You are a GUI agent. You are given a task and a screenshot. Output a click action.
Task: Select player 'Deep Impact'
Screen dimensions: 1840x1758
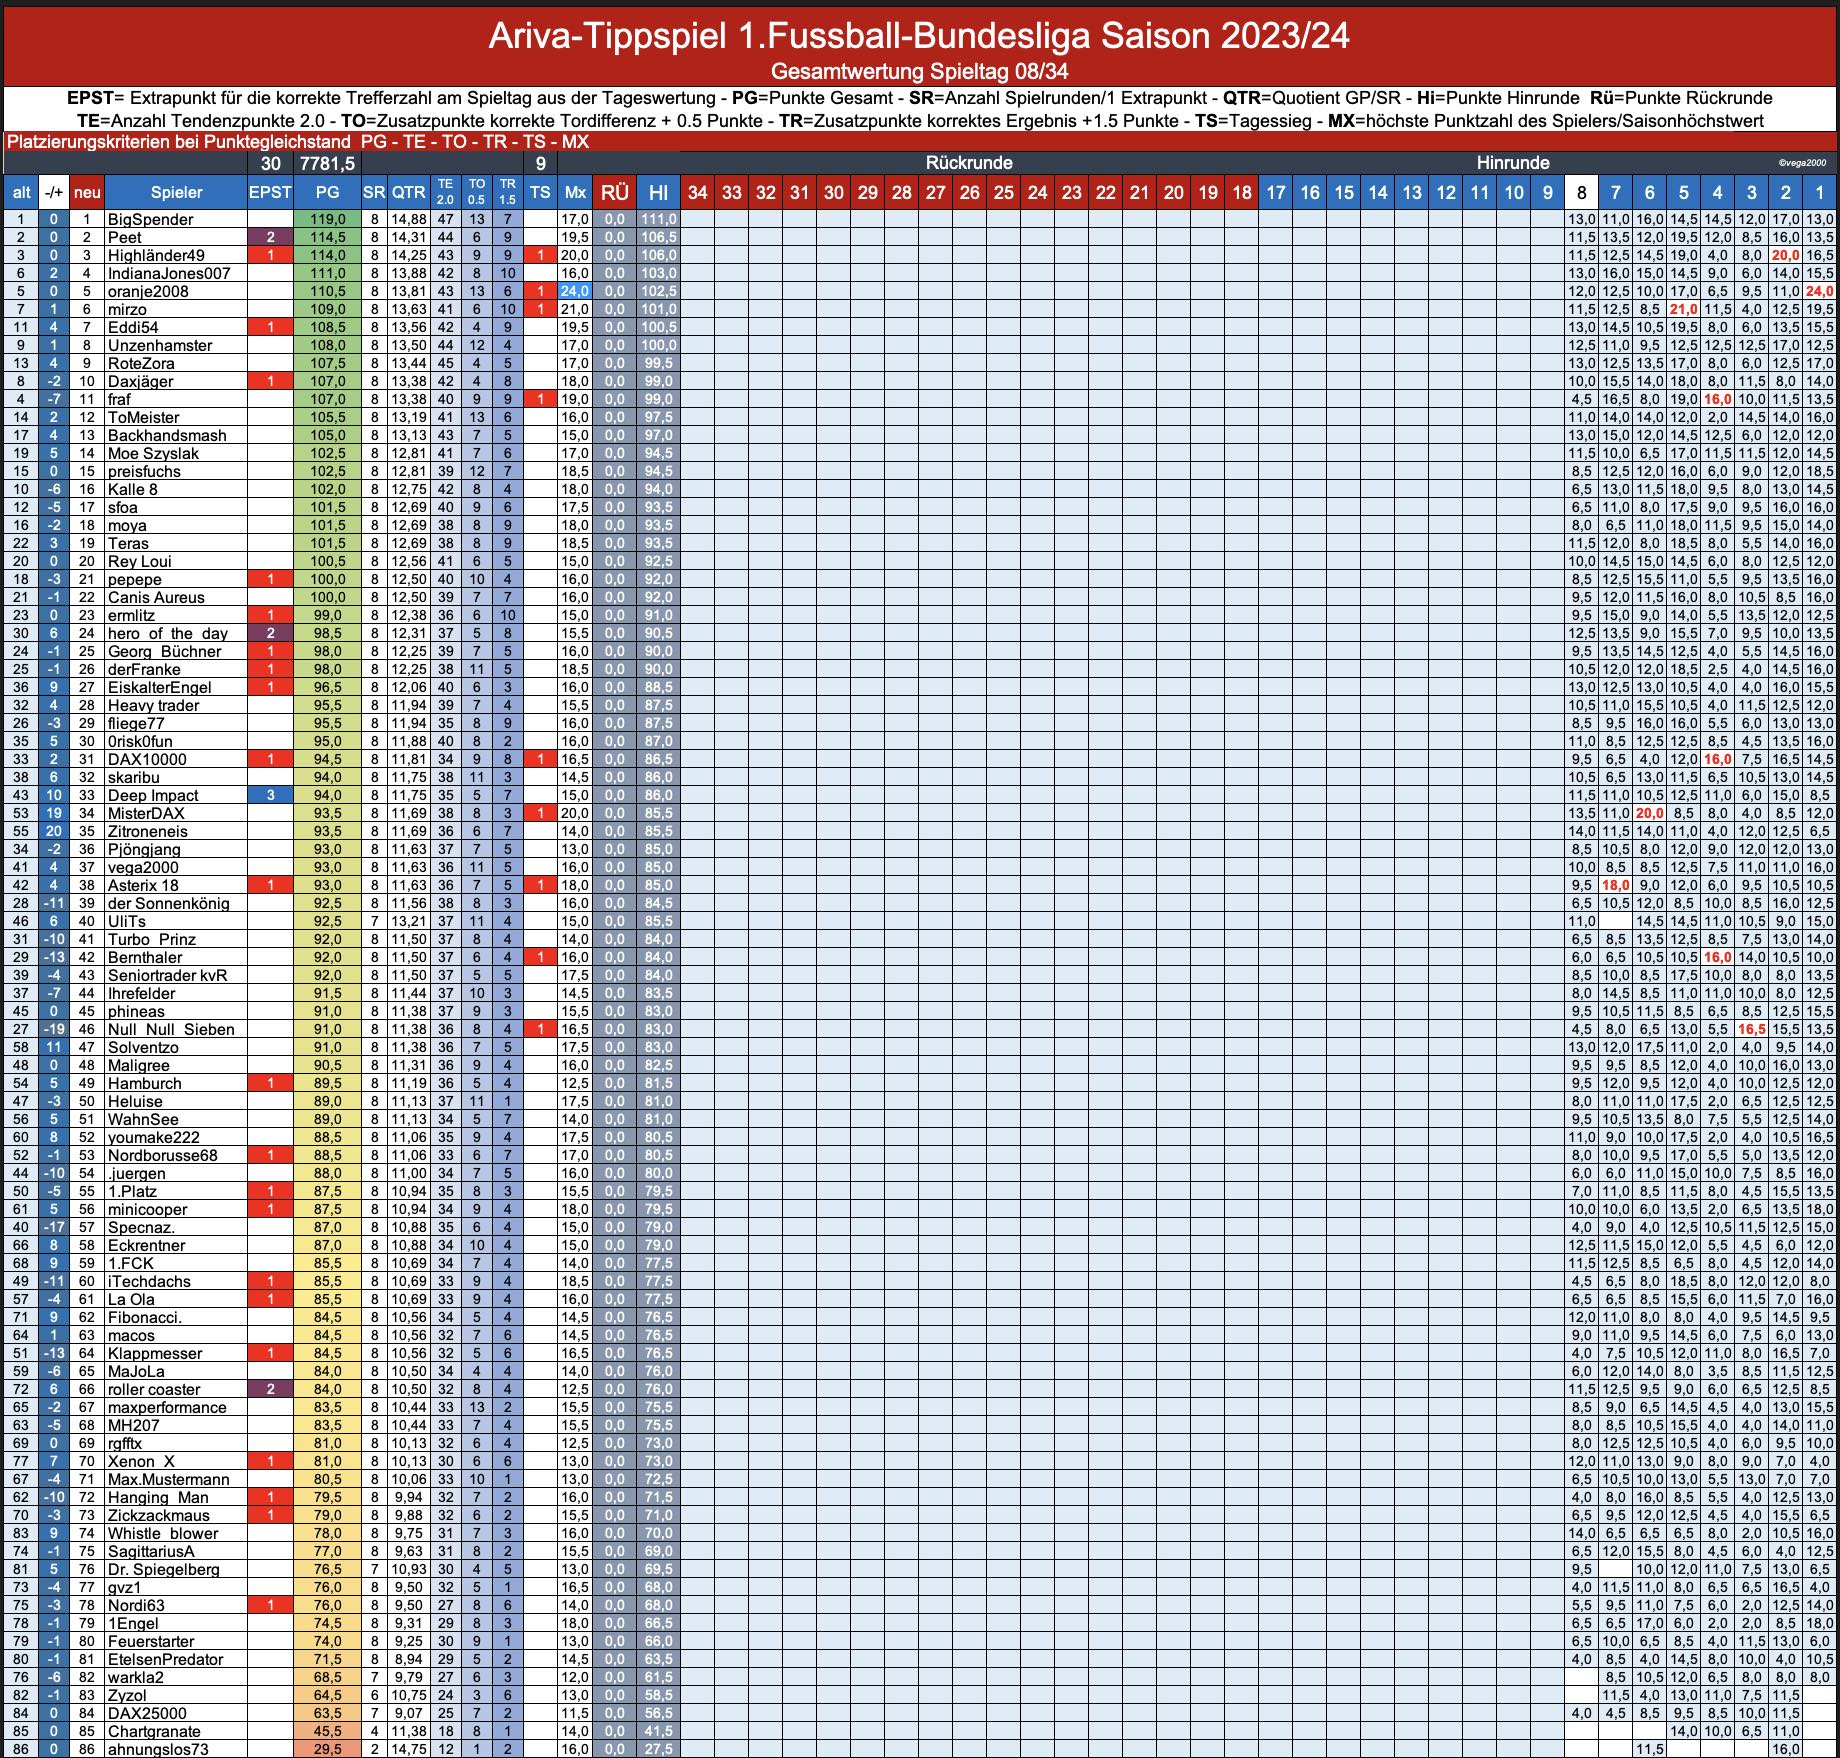[x=153, y=795]
